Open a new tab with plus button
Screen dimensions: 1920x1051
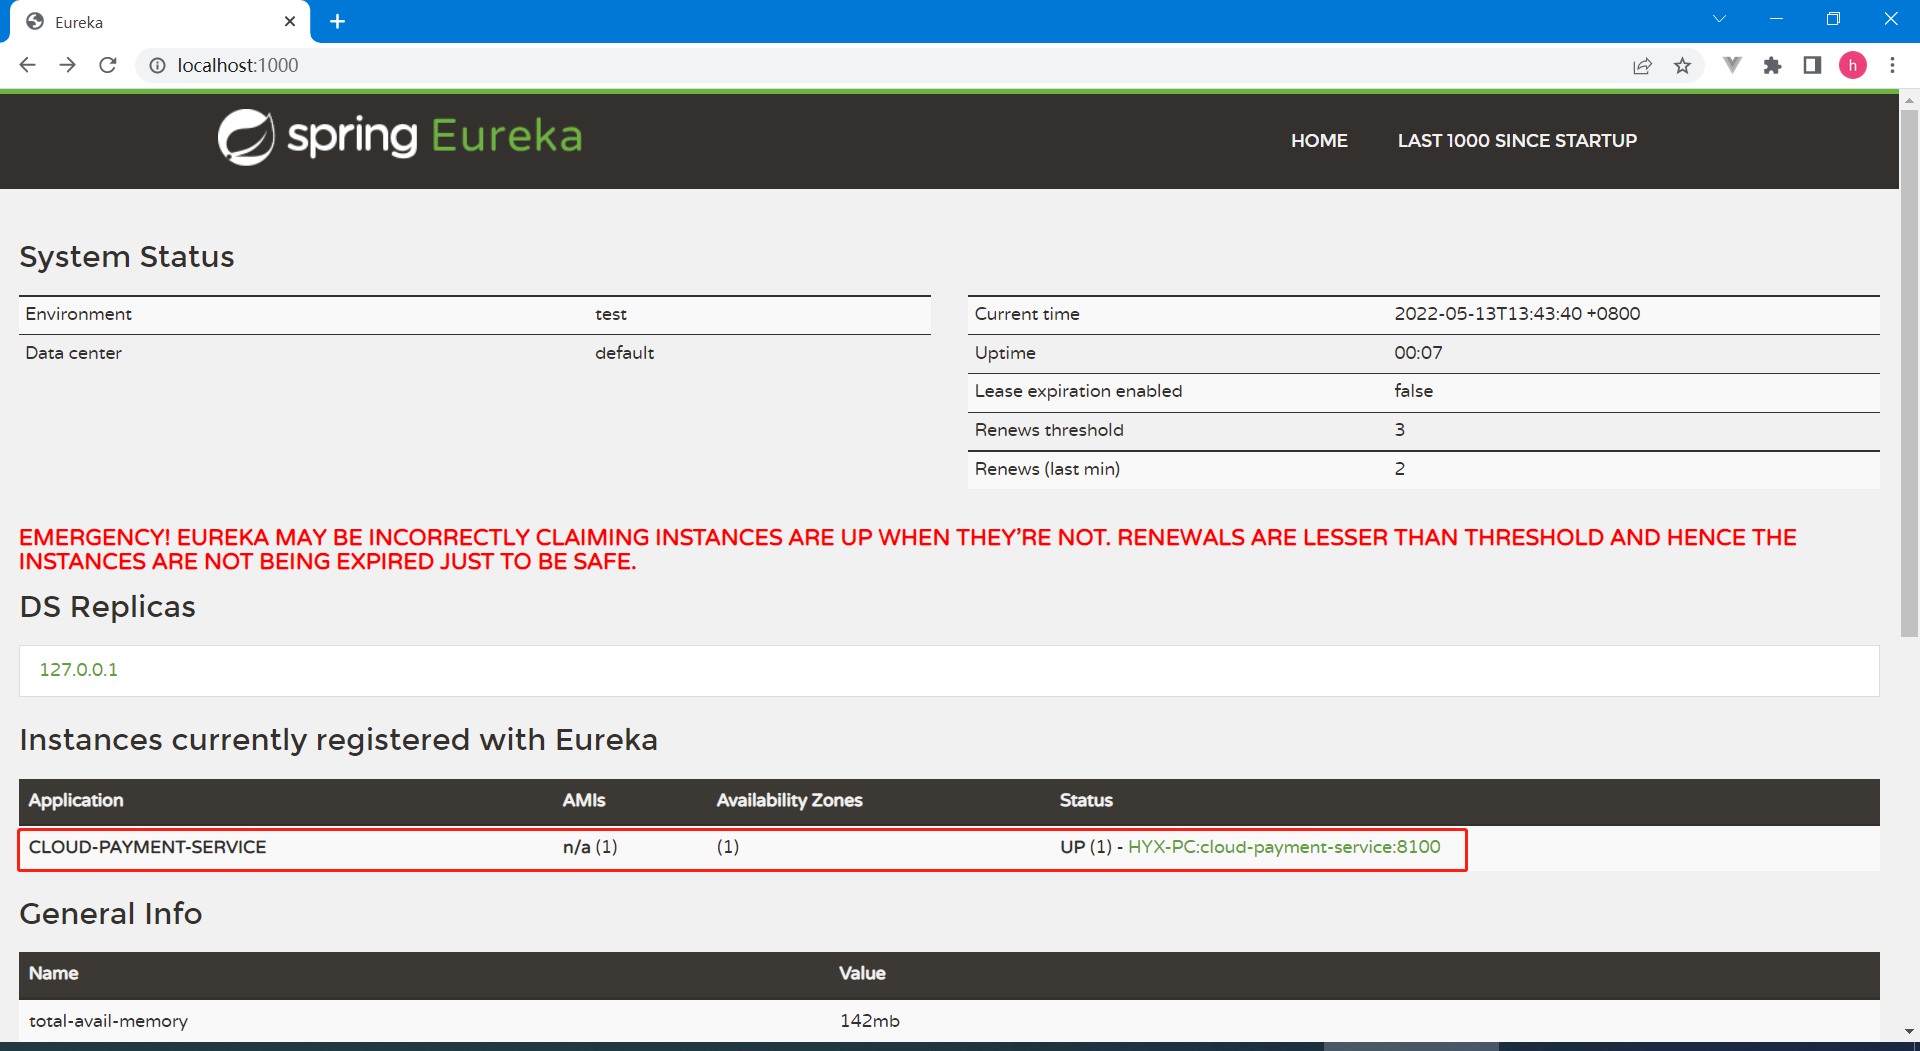pos(337,21)
